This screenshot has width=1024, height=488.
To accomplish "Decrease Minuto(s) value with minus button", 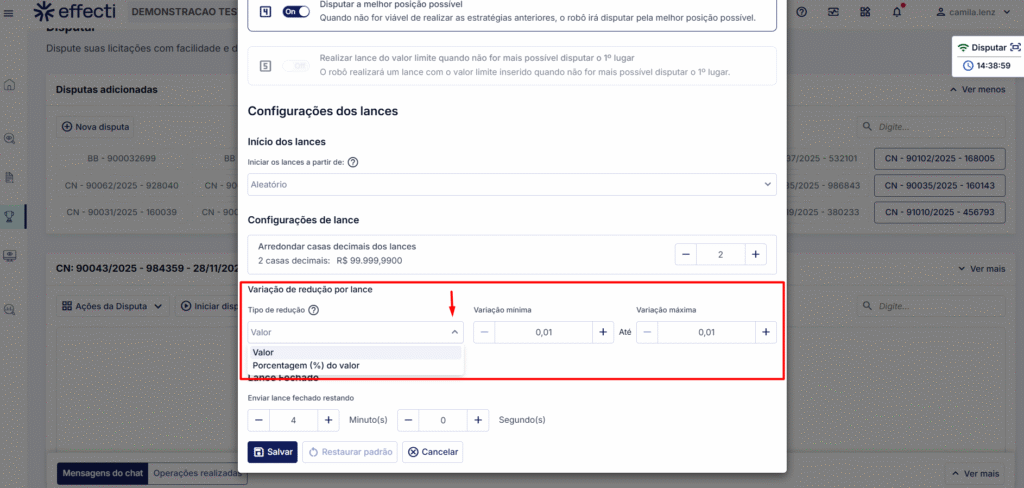I will pos(259,420).
